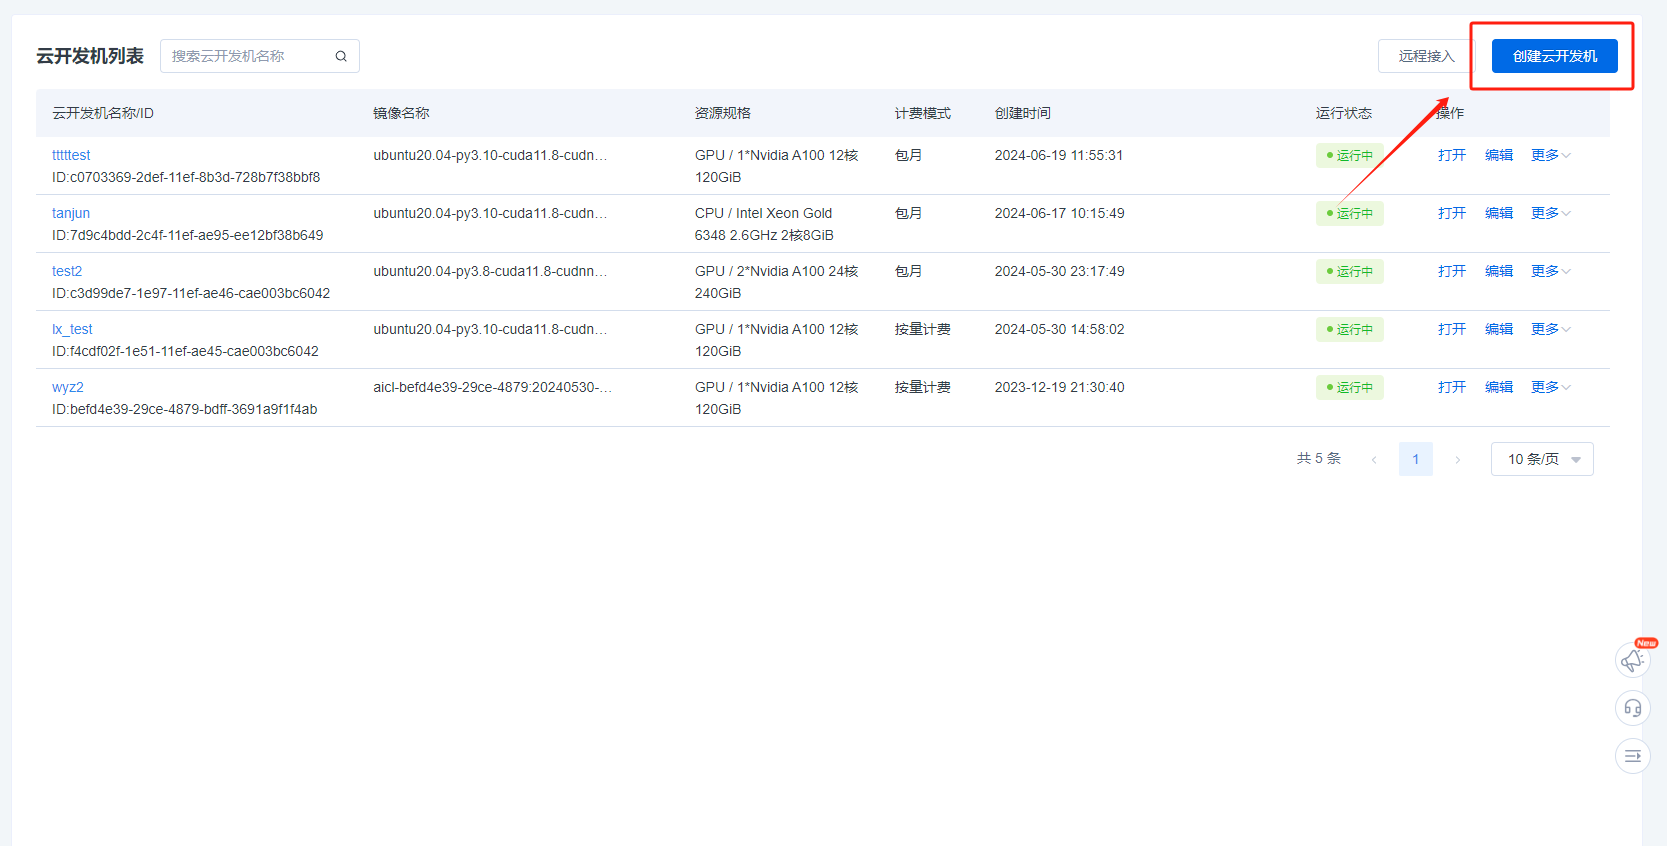Click the 资源规格 column header
Screen dimensions: 1667x846
[x=723, y=113]
